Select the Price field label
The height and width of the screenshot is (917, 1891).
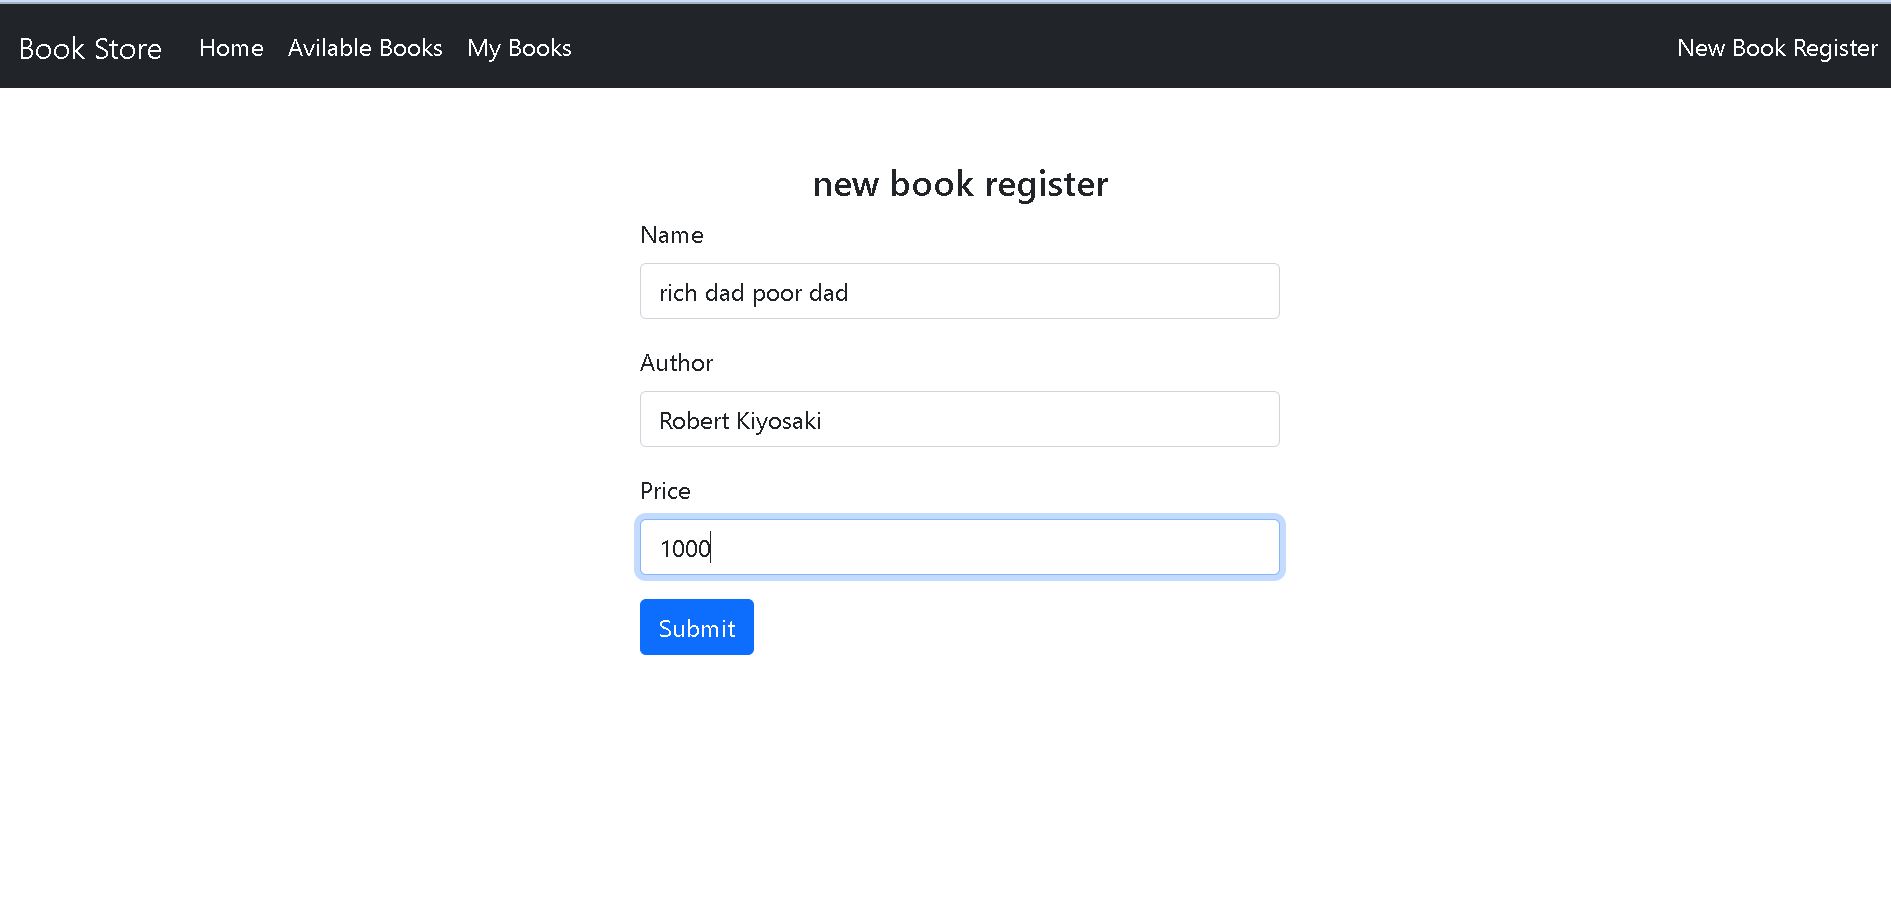665,491
